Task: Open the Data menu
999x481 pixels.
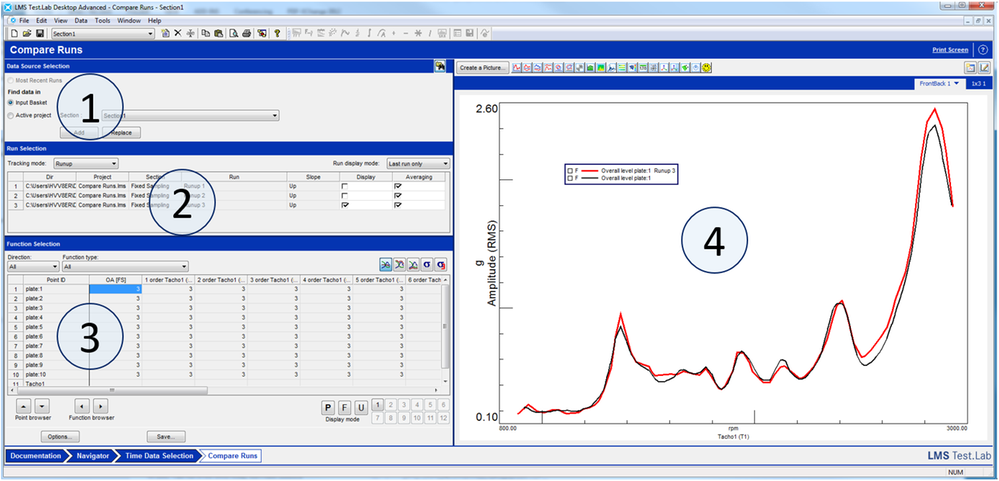Action: click(x=81, y=20)
